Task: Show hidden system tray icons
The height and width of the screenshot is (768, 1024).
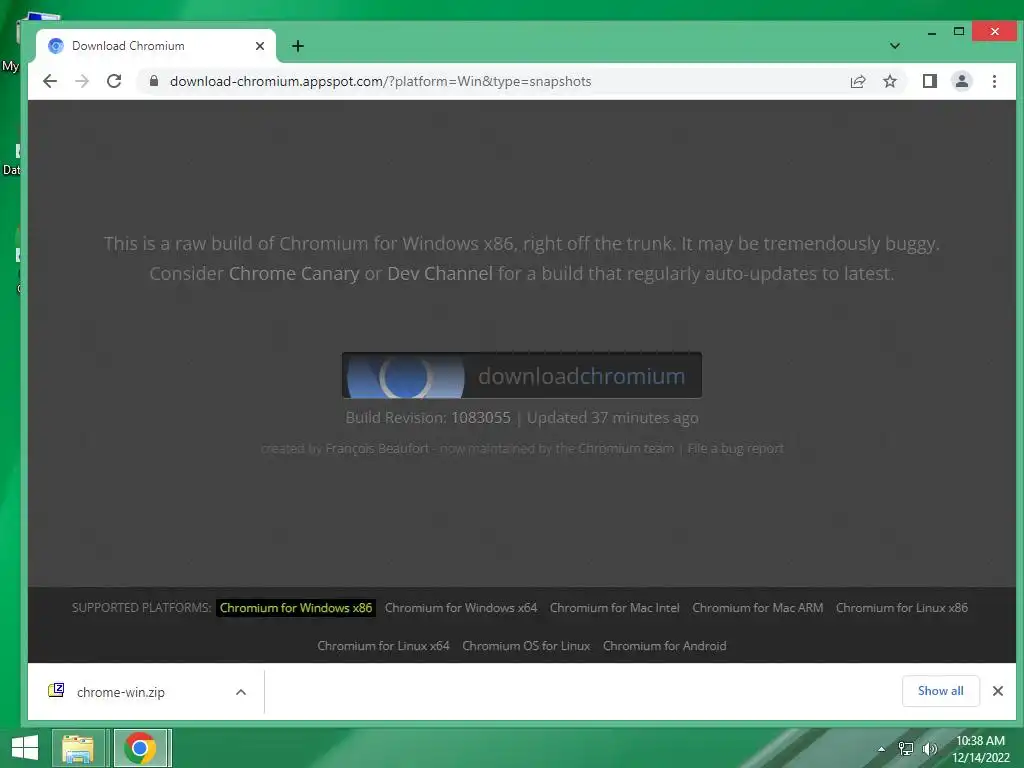Action: [x=882, y=749]
